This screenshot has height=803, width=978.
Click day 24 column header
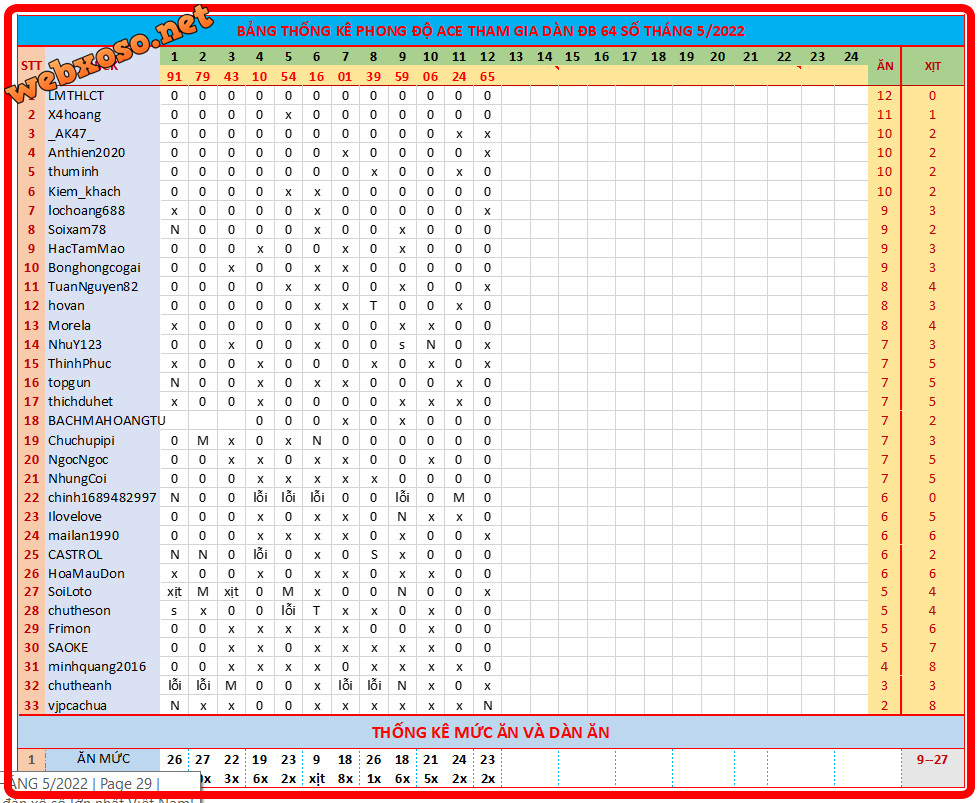tap(850, 57)
